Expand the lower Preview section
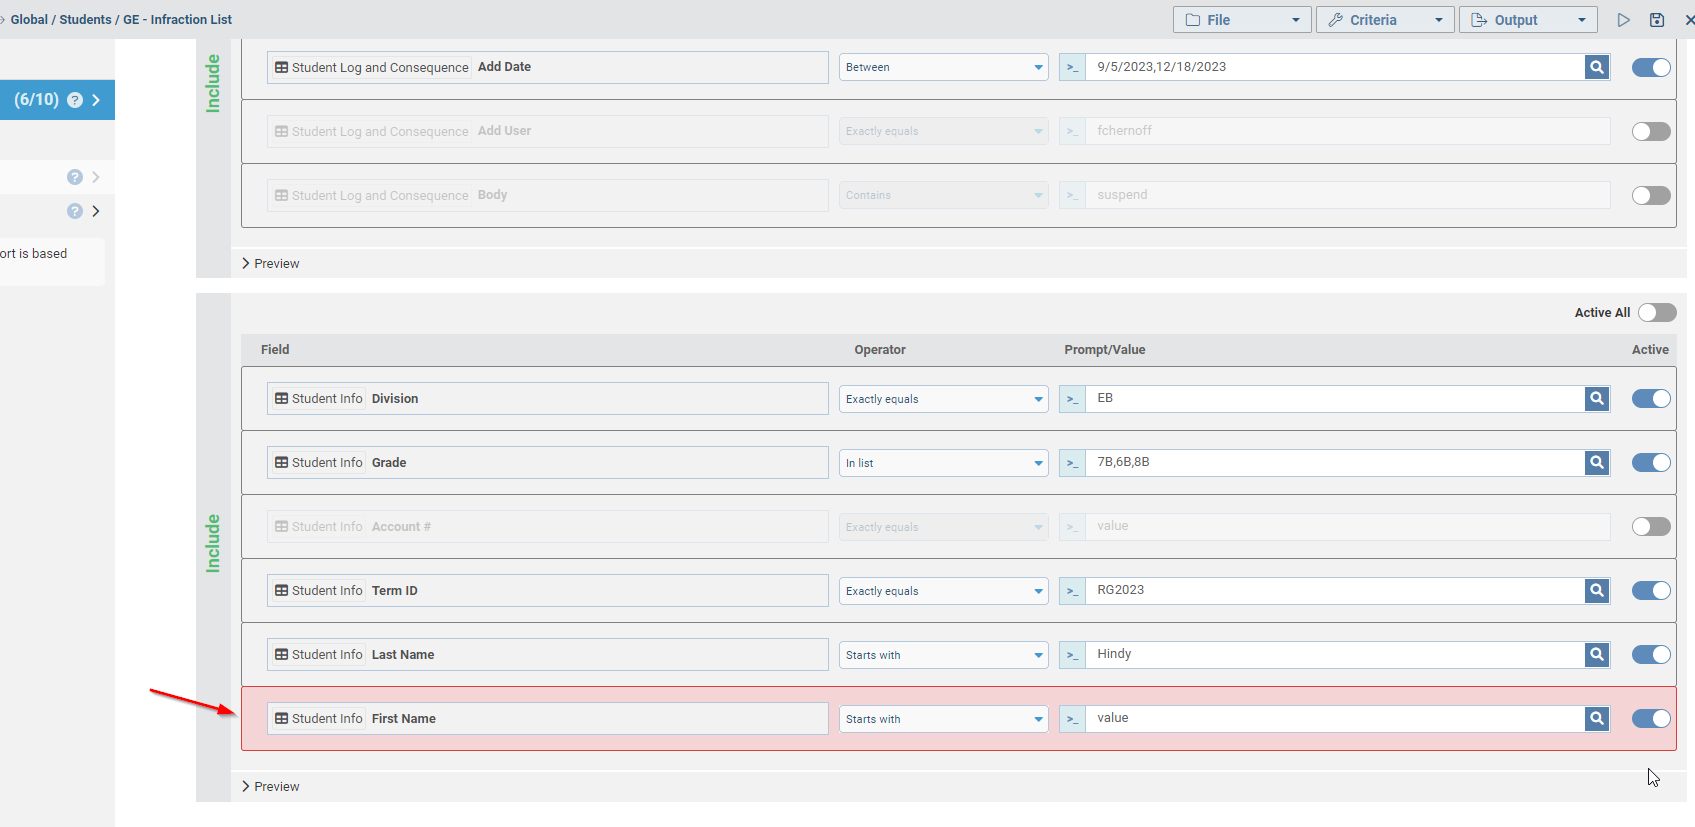 point(270,786)
